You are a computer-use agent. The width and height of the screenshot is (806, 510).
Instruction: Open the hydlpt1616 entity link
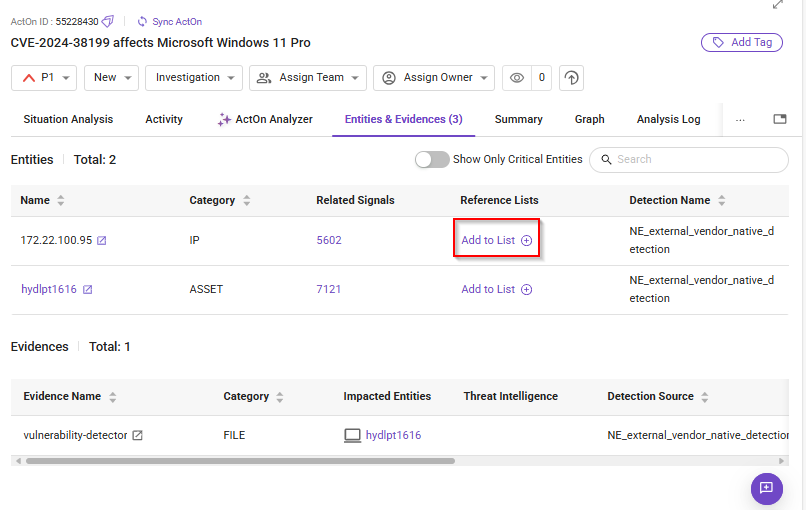pos(49,289)
